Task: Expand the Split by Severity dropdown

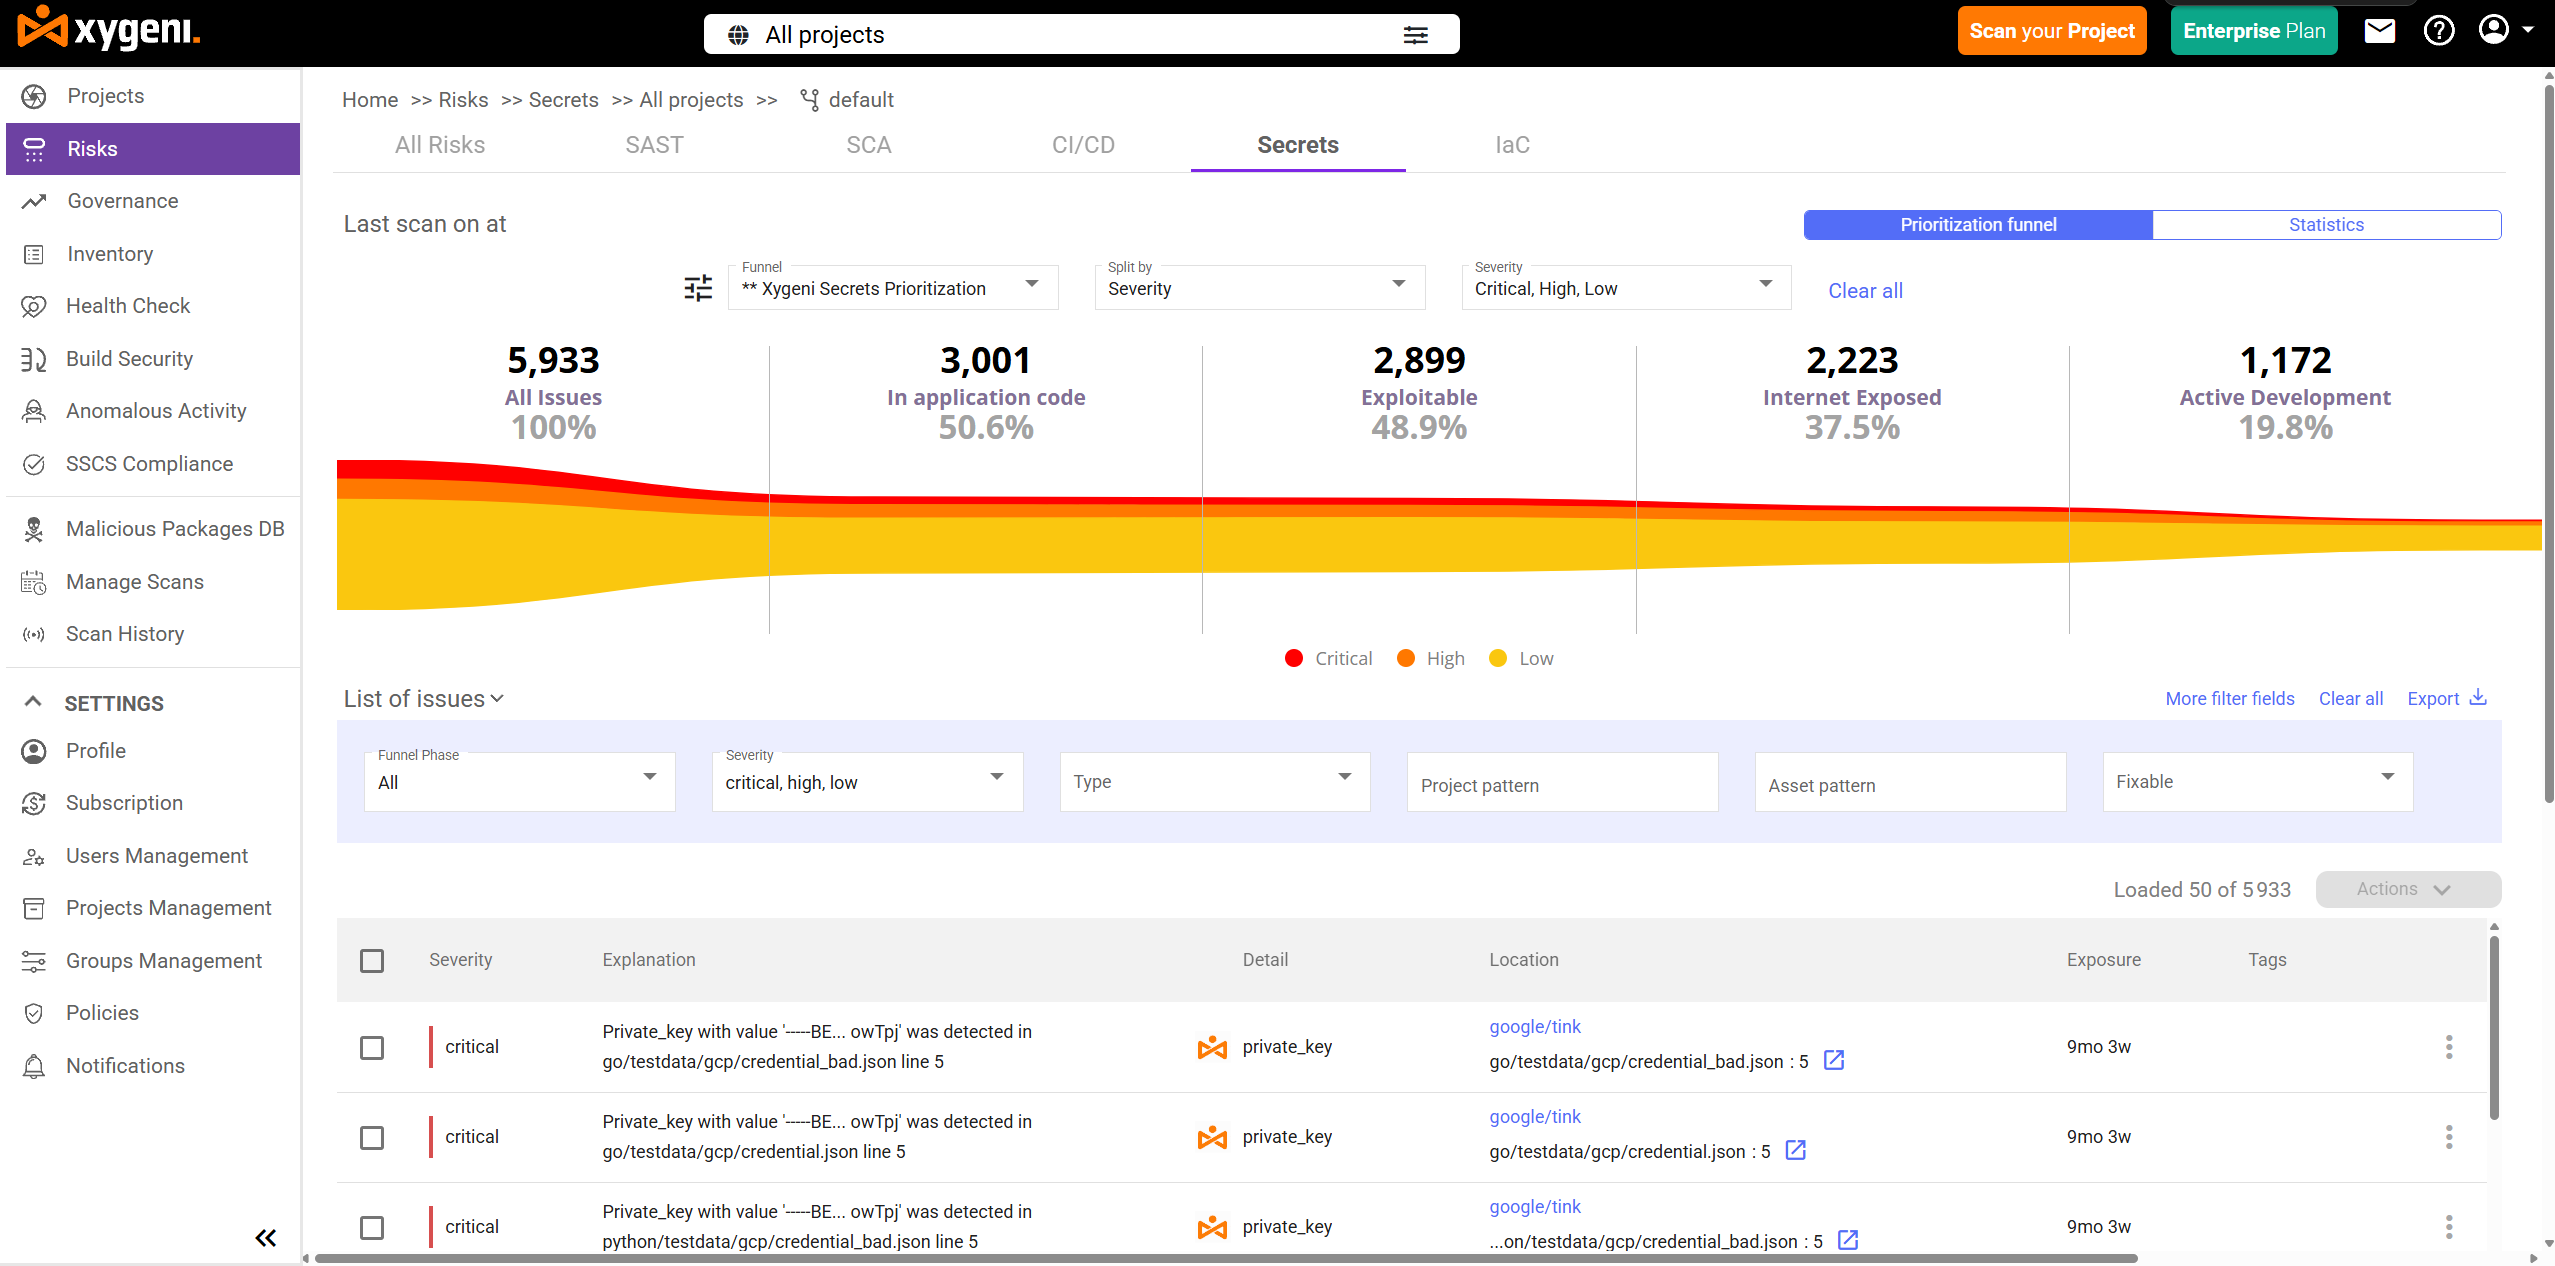Action: [1258, 288]
